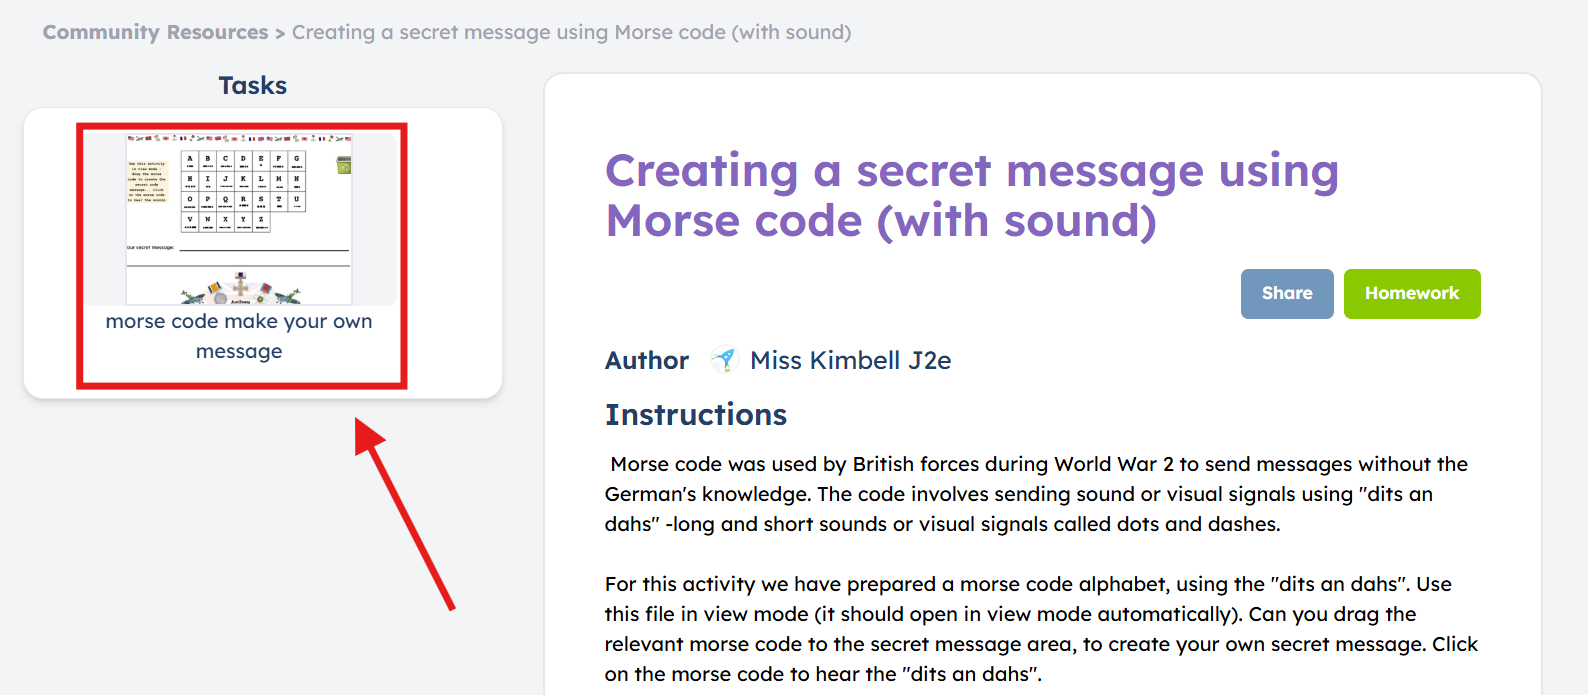The width and height of the screenshot is (1588, 695).
Task: Click the Instructions heading
Action: [x=696, y=415]
